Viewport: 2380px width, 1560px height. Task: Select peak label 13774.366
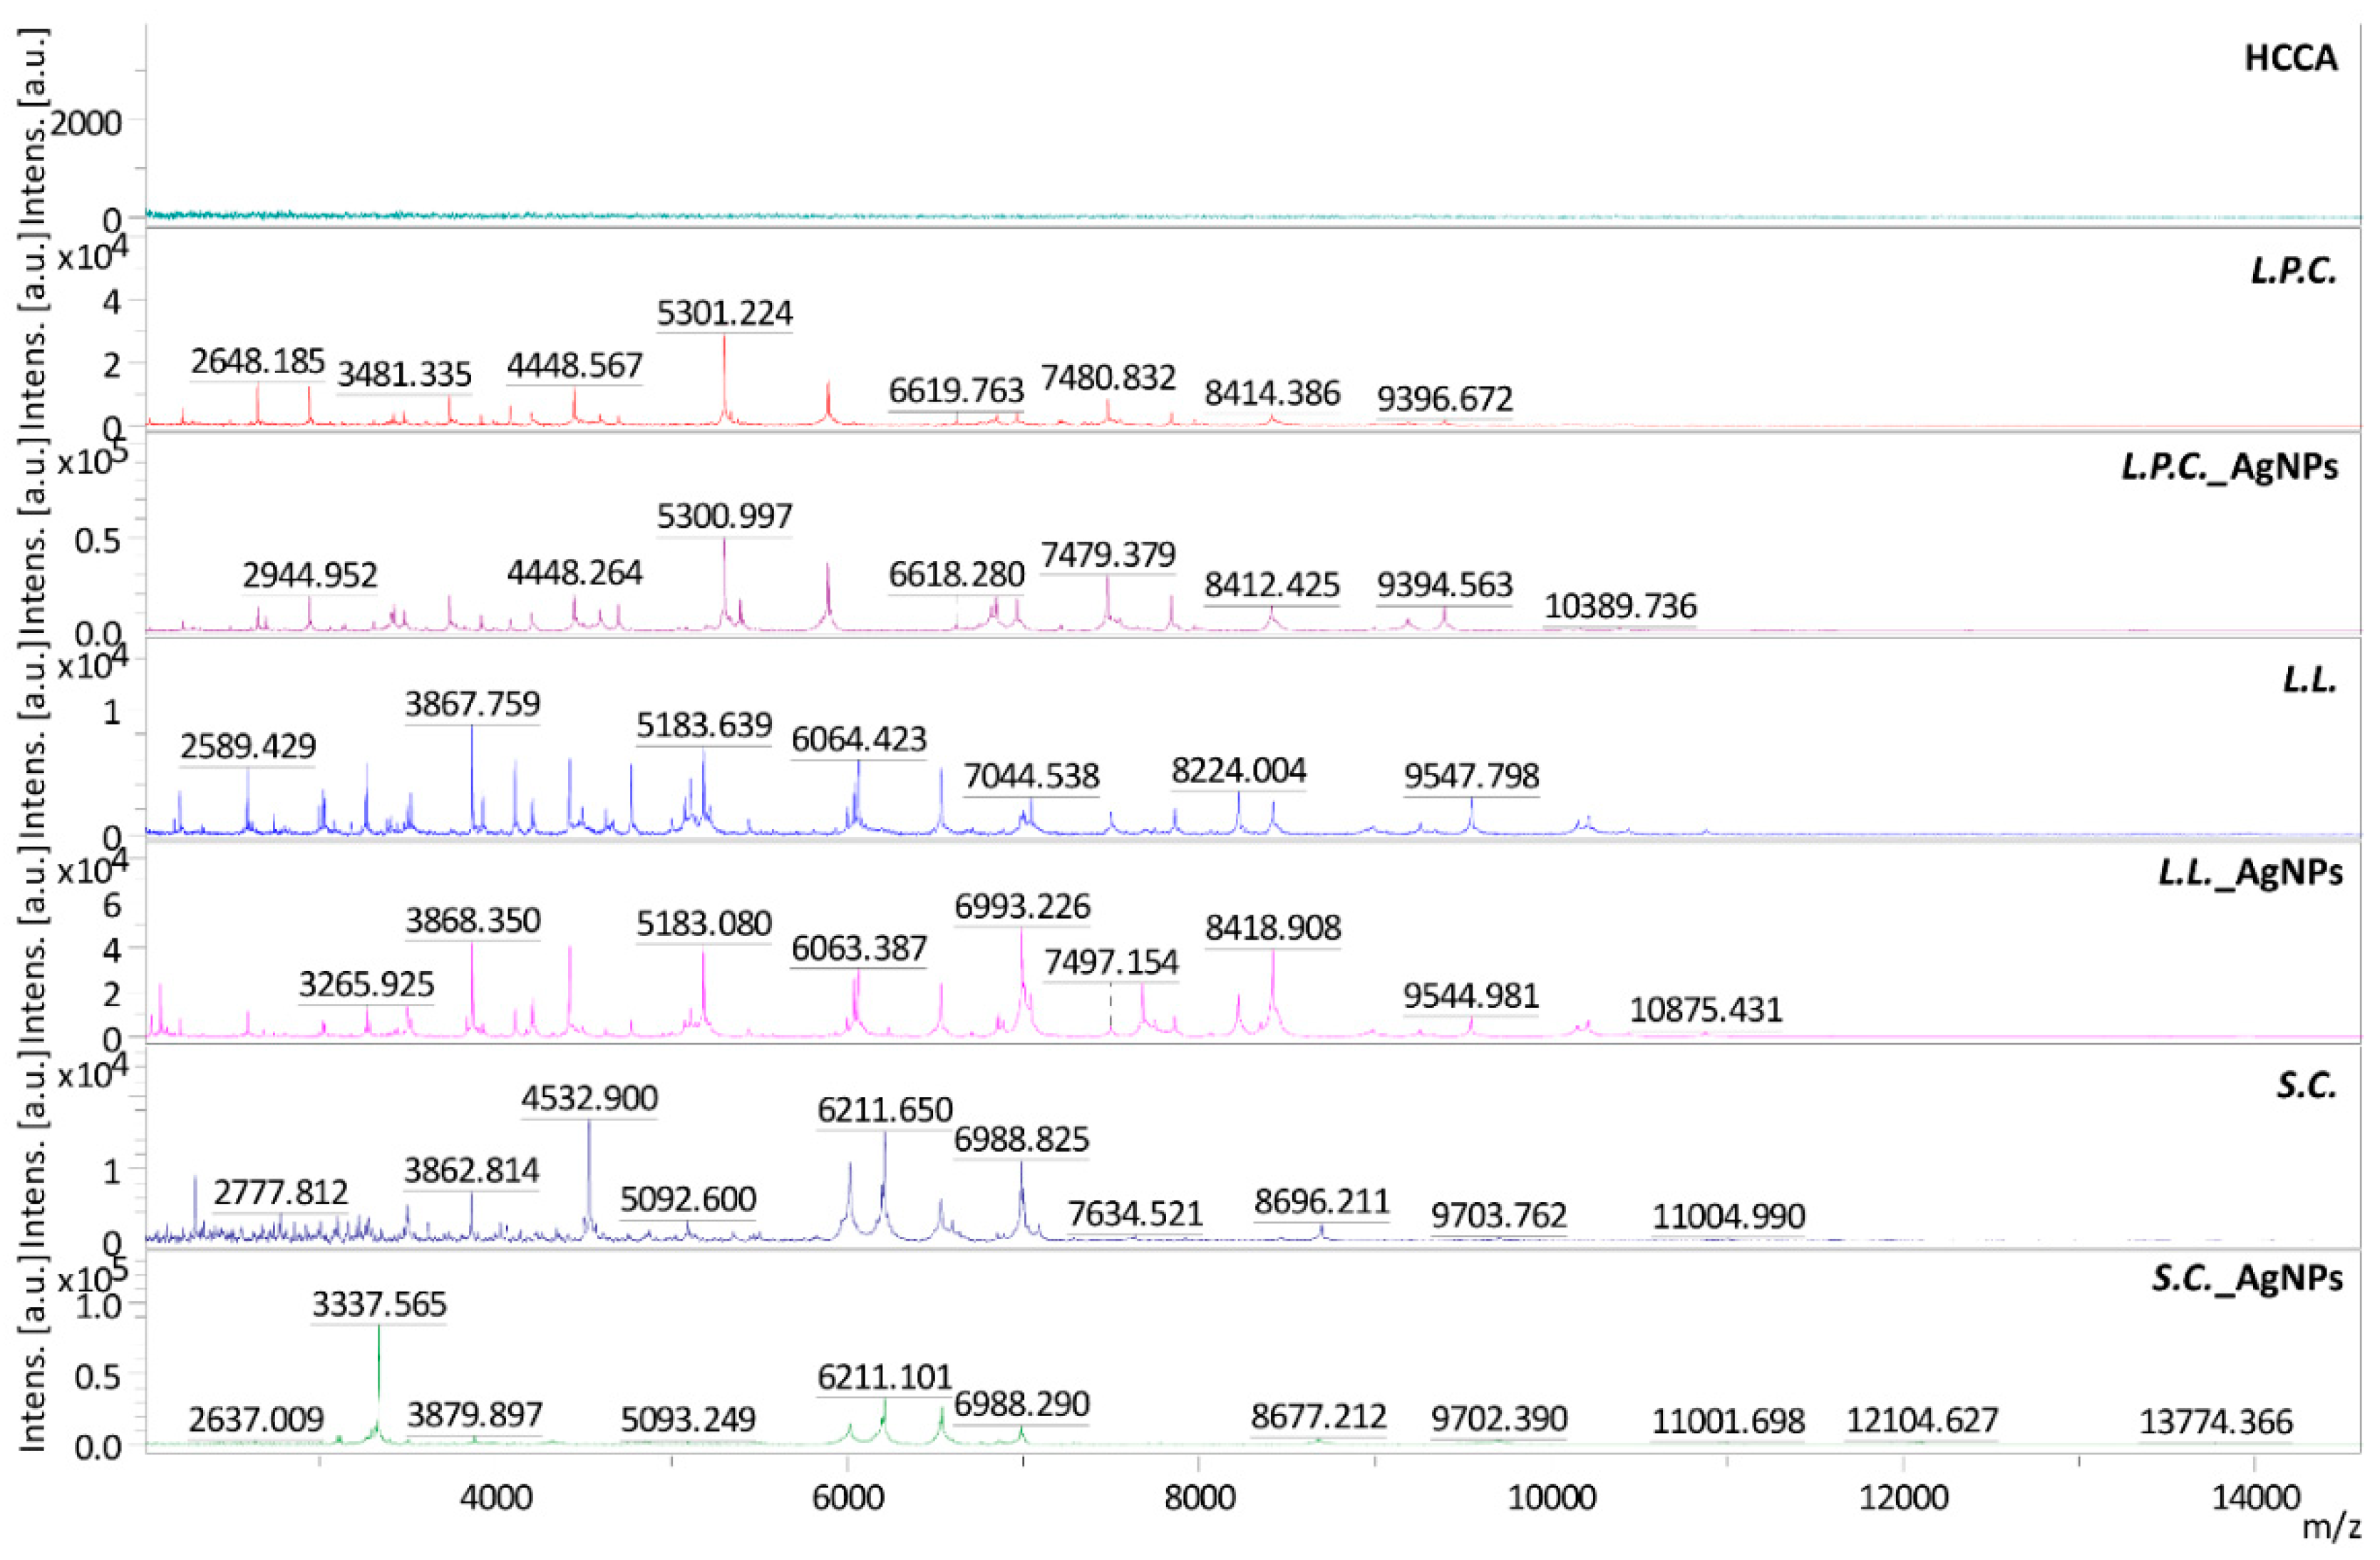tap(2215, 1421)
